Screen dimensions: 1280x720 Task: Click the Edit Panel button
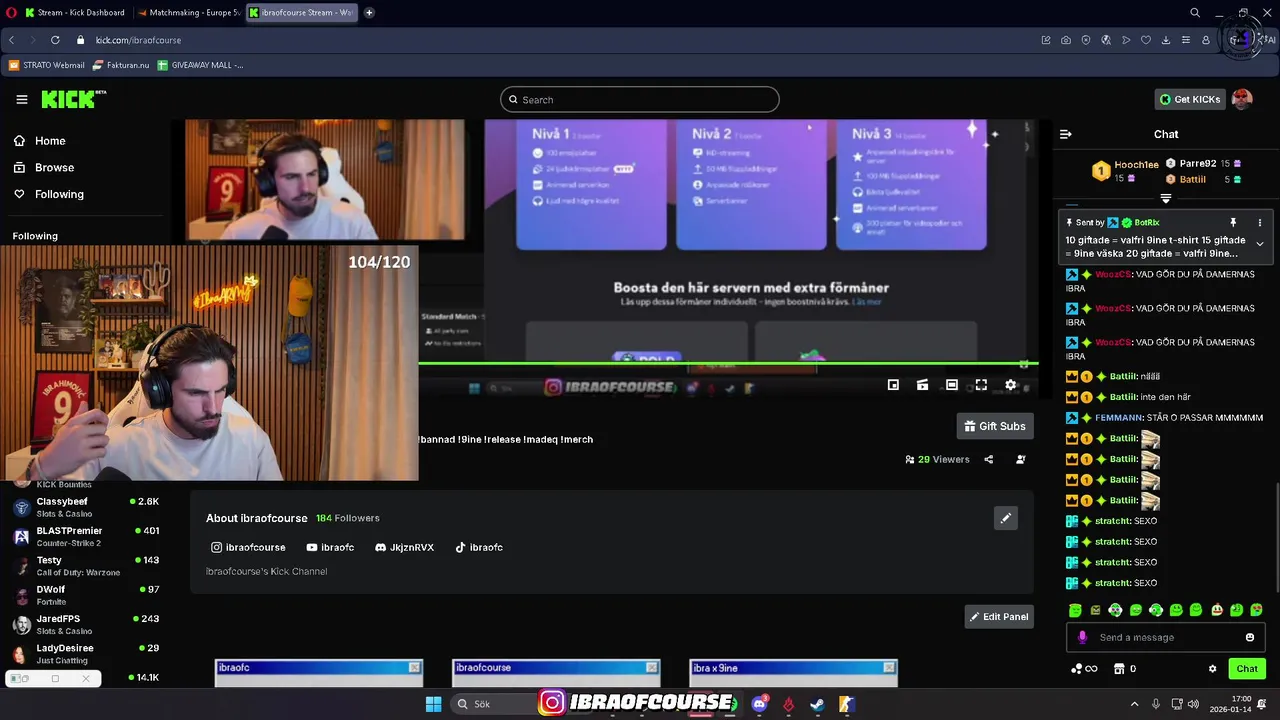tap(998, 616)
